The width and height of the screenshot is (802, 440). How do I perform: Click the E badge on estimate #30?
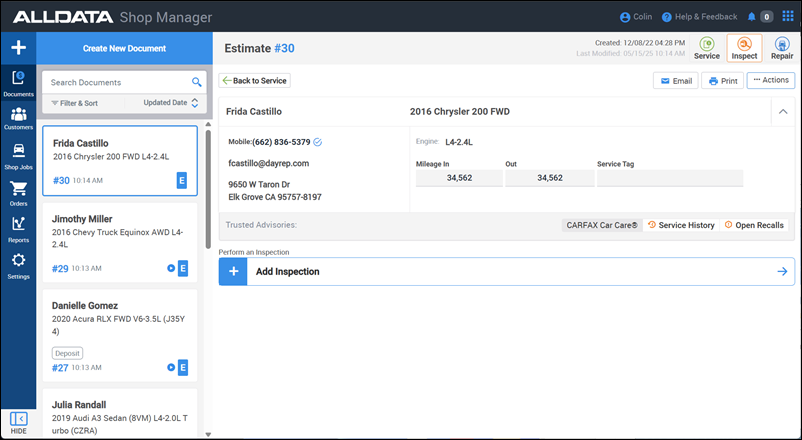pyautogui.click(x=182, y=180)
